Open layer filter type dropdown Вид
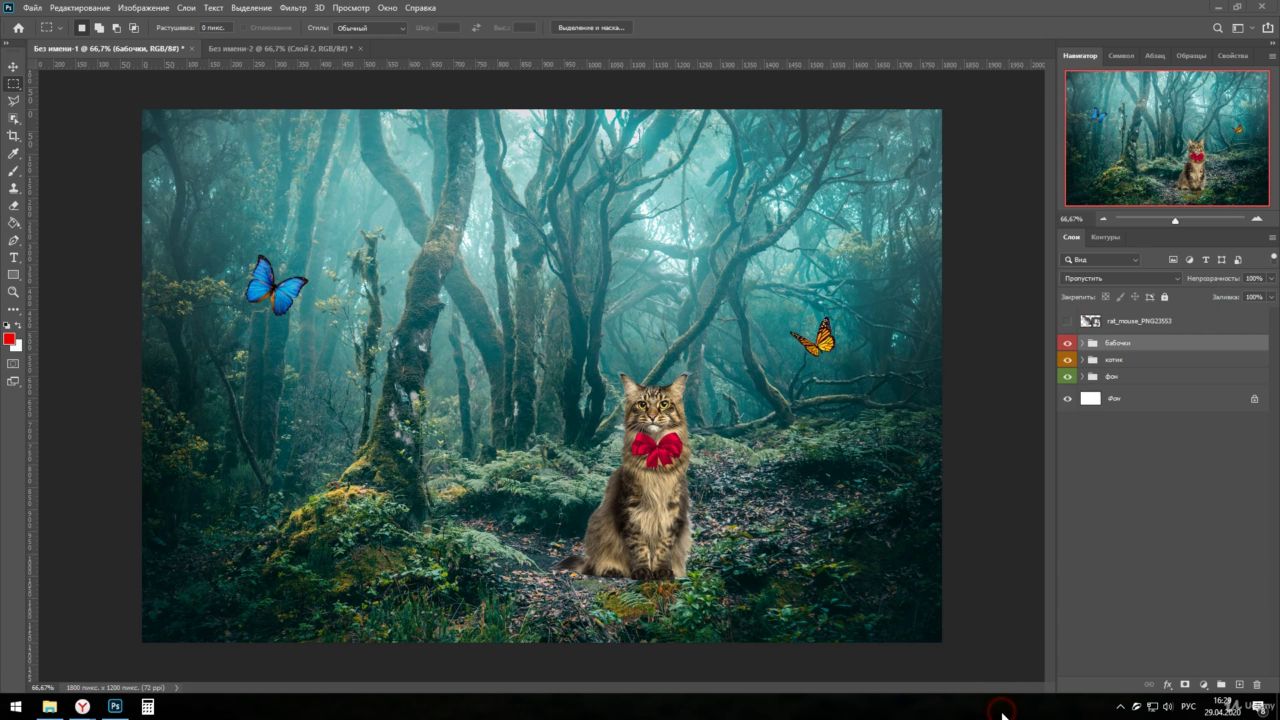 [1100, 260]
